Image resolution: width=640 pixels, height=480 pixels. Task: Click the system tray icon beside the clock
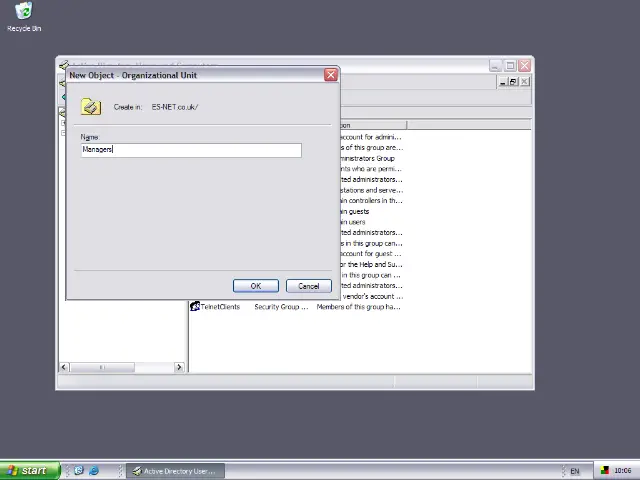point(604,471)
